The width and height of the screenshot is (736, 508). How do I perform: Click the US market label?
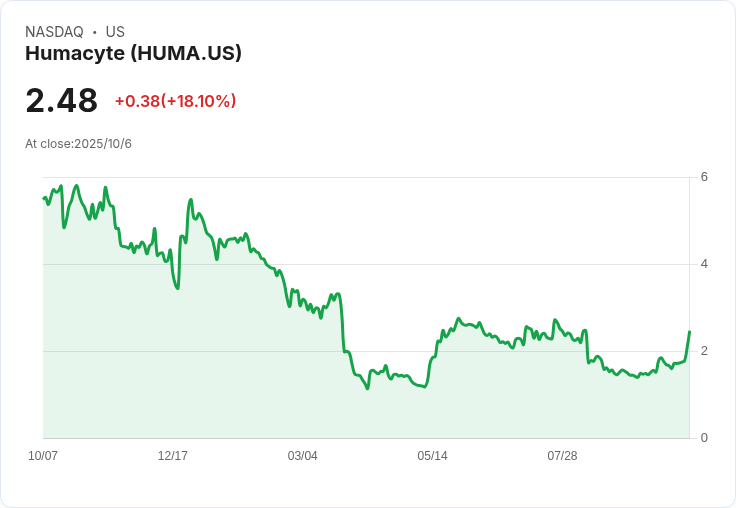click(x=115, y=32)
